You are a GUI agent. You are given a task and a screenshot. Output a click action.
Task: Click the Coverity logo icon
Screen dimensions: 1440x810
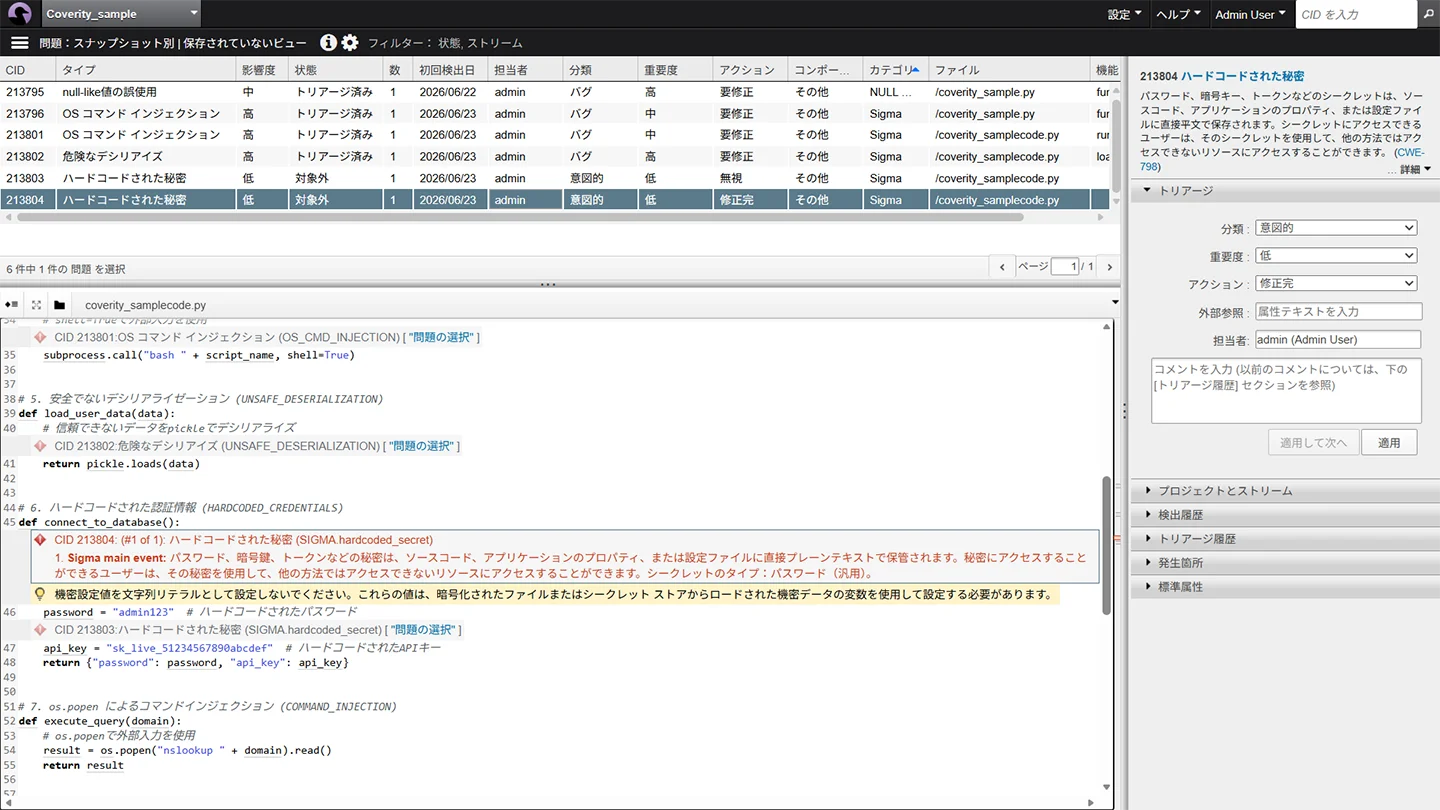click(19, 14)
